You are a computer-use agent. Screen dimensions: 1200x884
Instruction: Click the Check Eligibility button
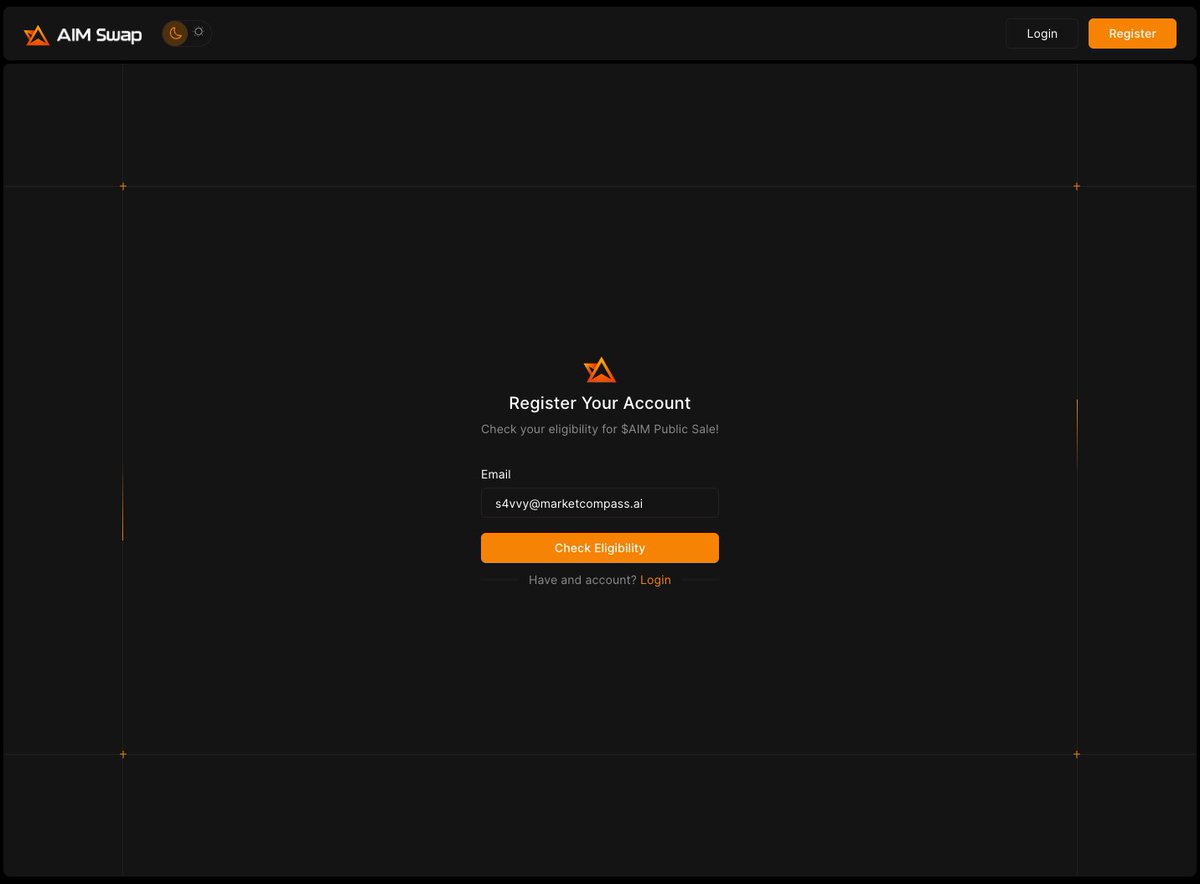click(x=600, y=548)
